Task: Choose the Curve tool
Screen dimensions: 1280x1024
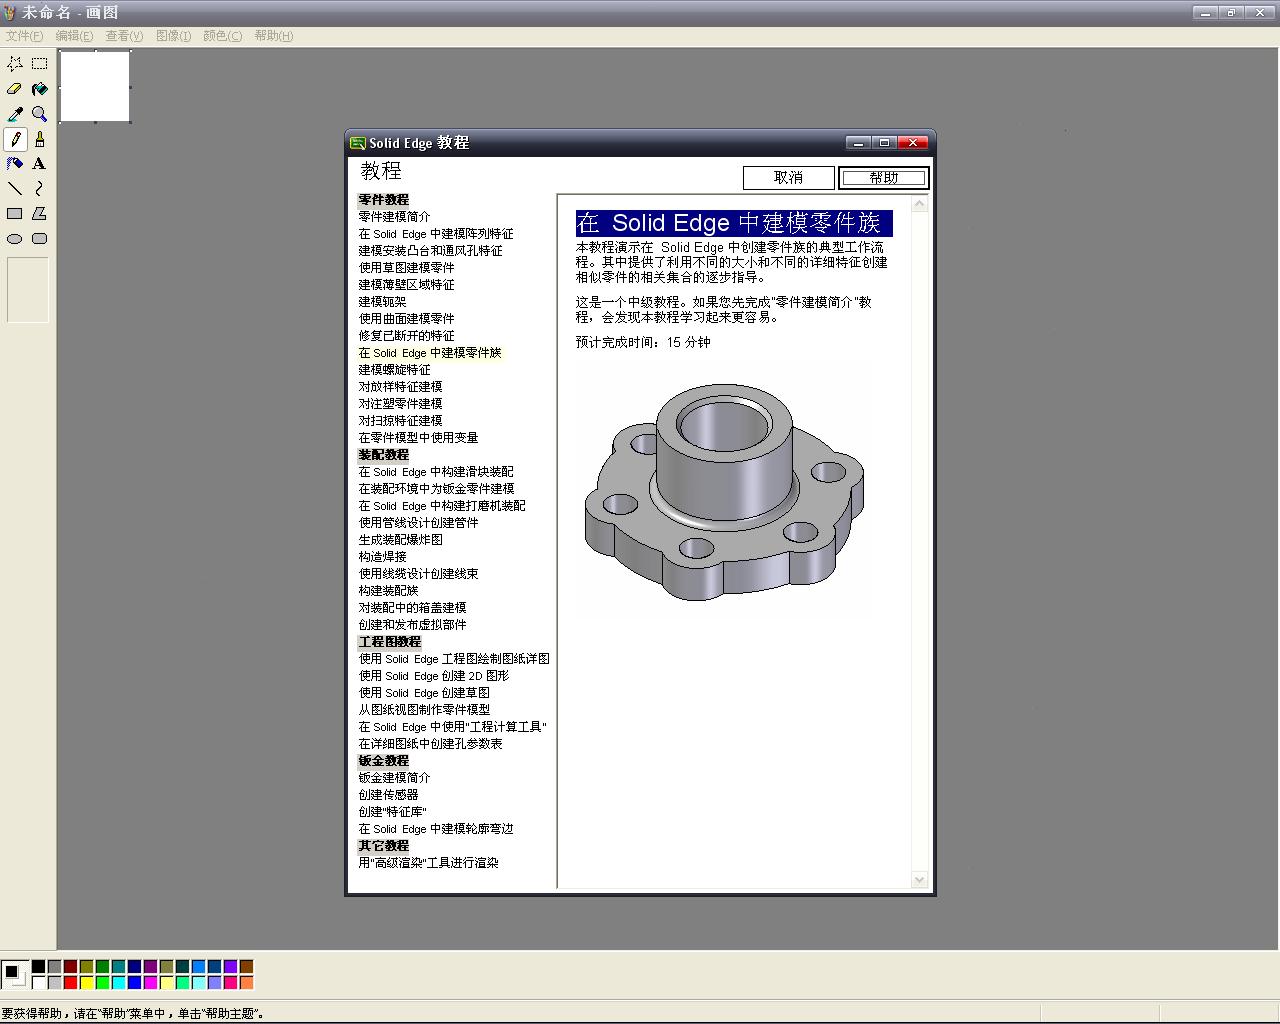Action: coord(40,189)
